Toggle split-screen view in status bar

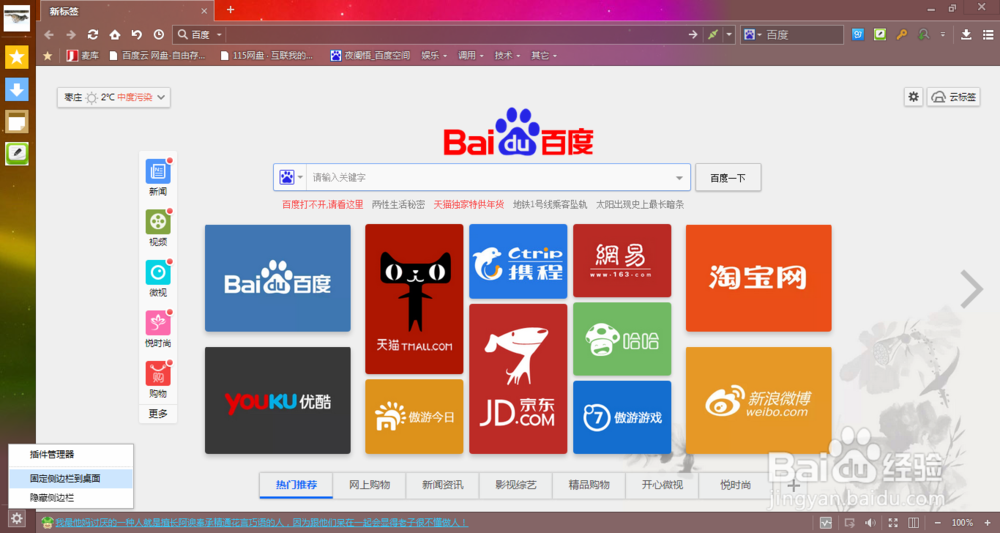[x=913, y=523]
